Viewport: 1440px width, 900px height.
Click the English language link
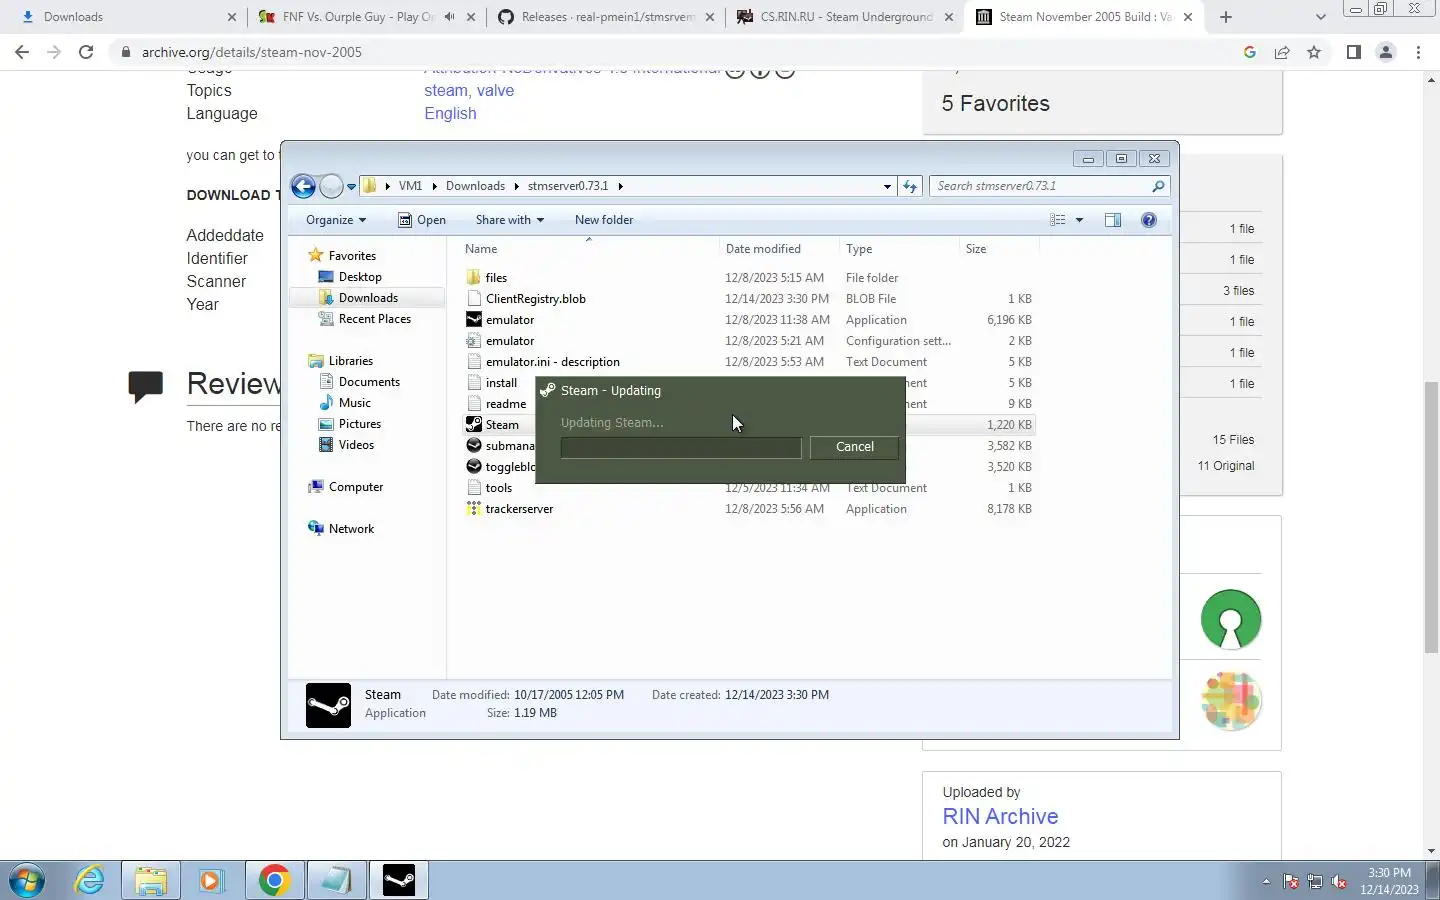tap(450, 114)
